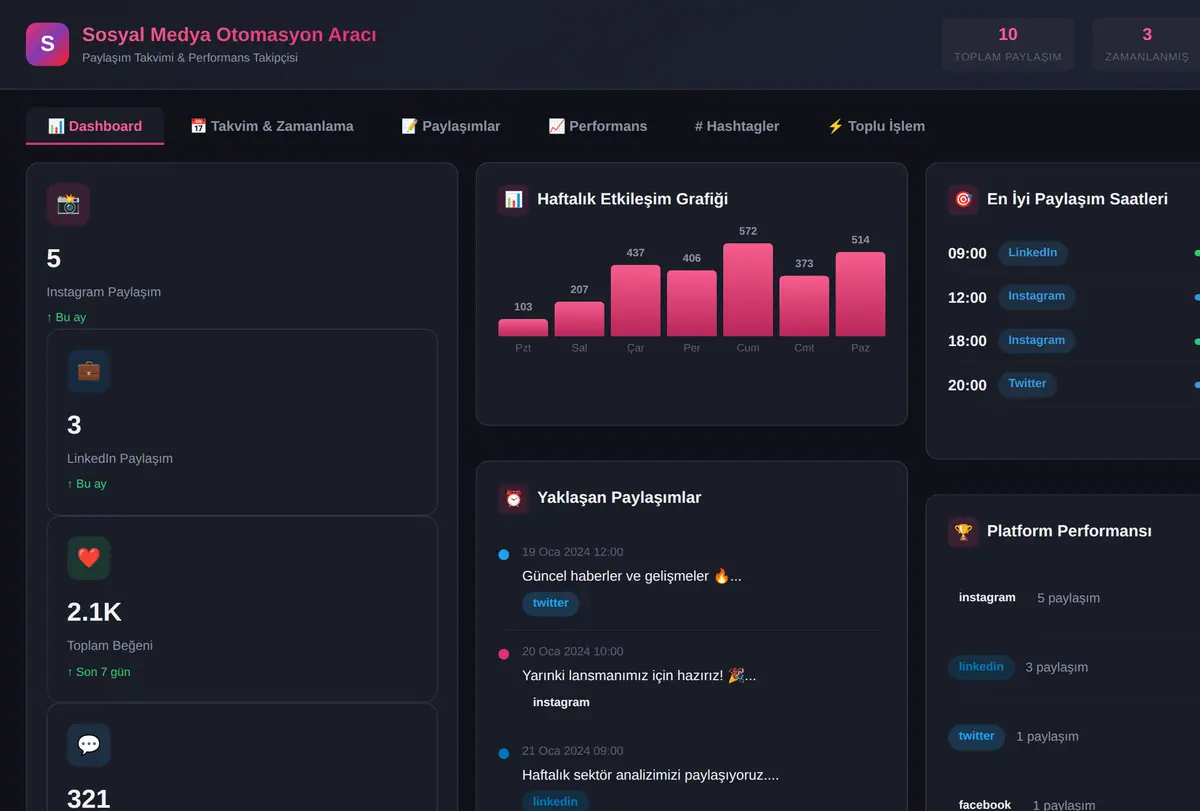Open the Performans tab
The image size is (1200, 811).
598,126
